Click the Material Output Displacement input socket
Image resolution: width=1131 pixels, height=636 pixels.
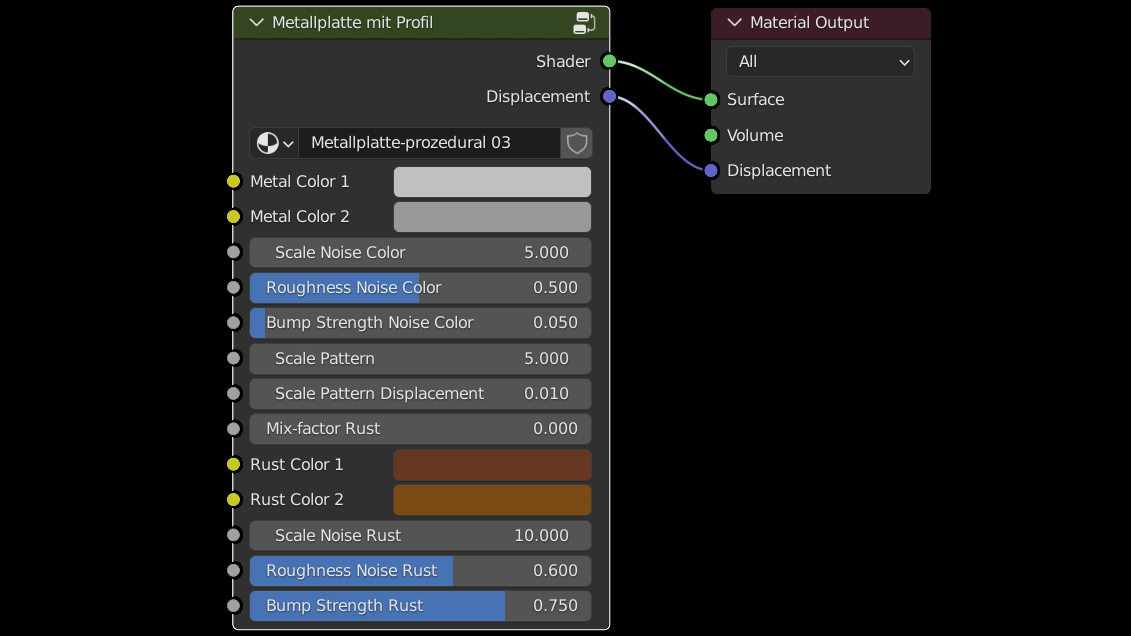coord(711,171)
